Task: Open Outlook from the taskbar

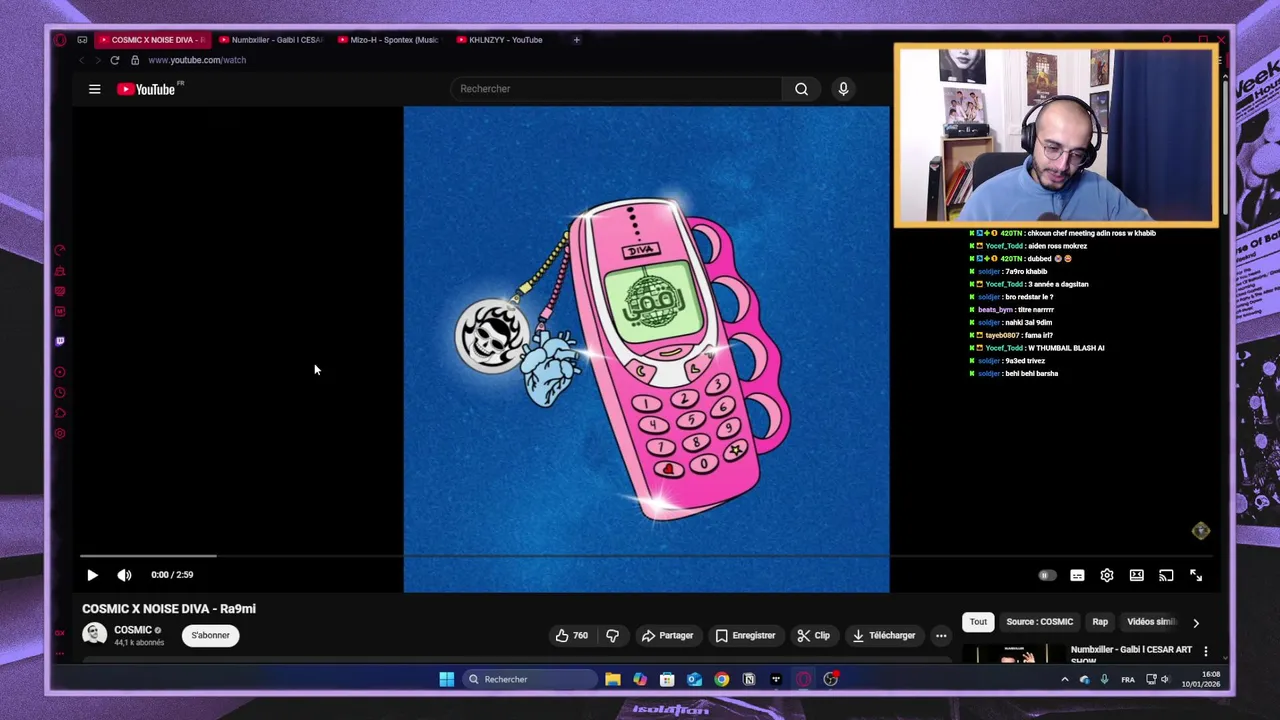Action: 694,679
